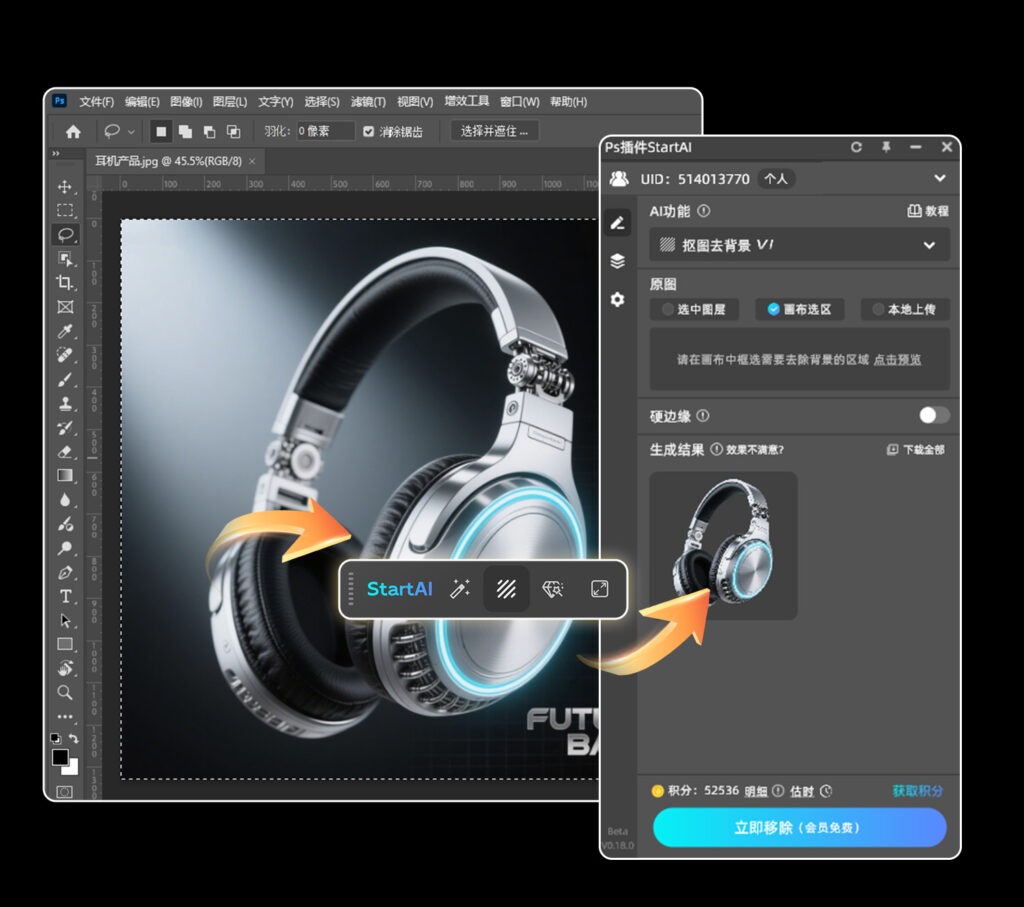Select the 本地上传 radio option
Image resolution: width=1024 pixels, height=907 pixels.
905,310
